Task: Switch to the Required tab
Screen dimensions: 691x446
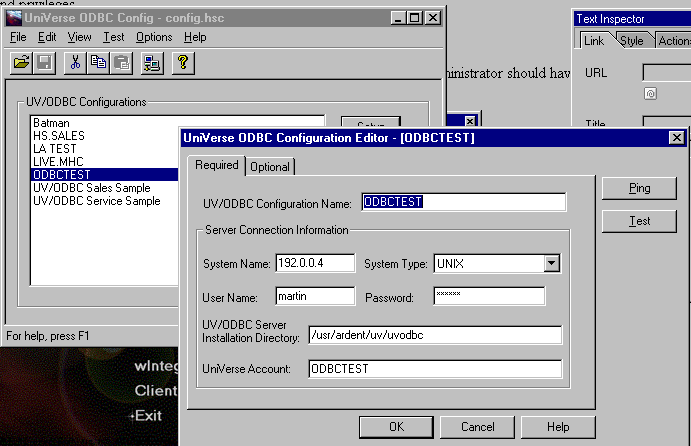Action: (x=216, y=165)
